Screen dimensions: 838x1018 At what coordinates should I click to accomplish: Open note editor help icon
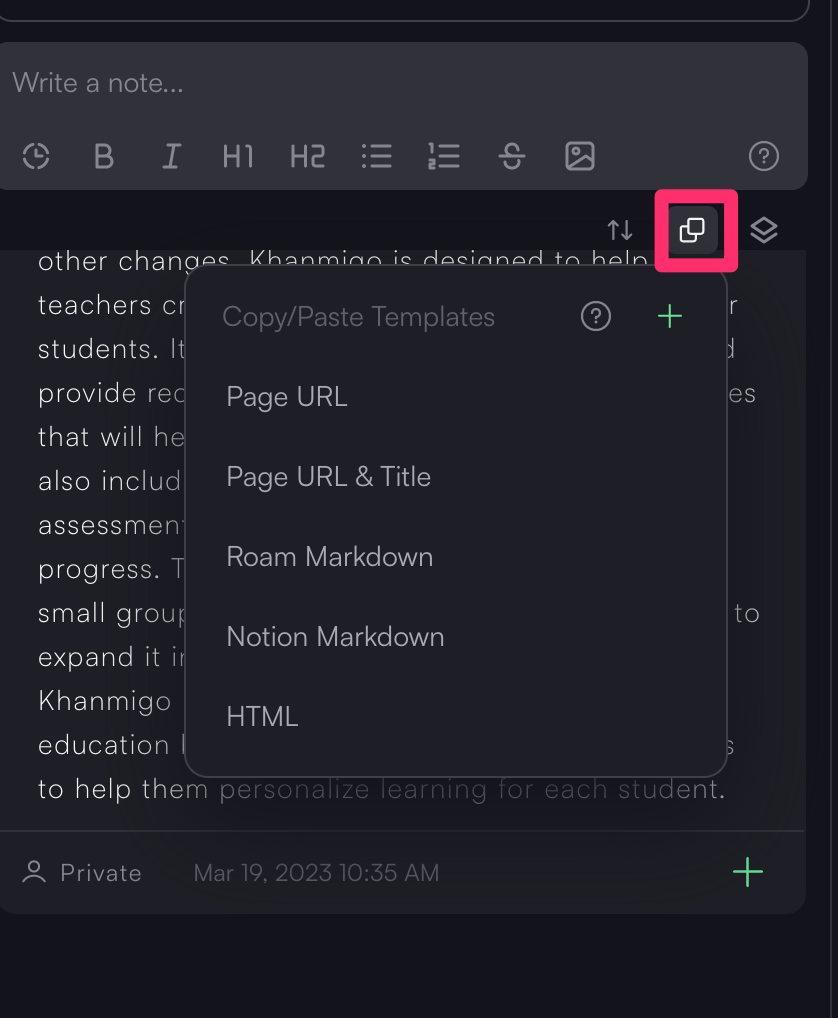point(764,156)
